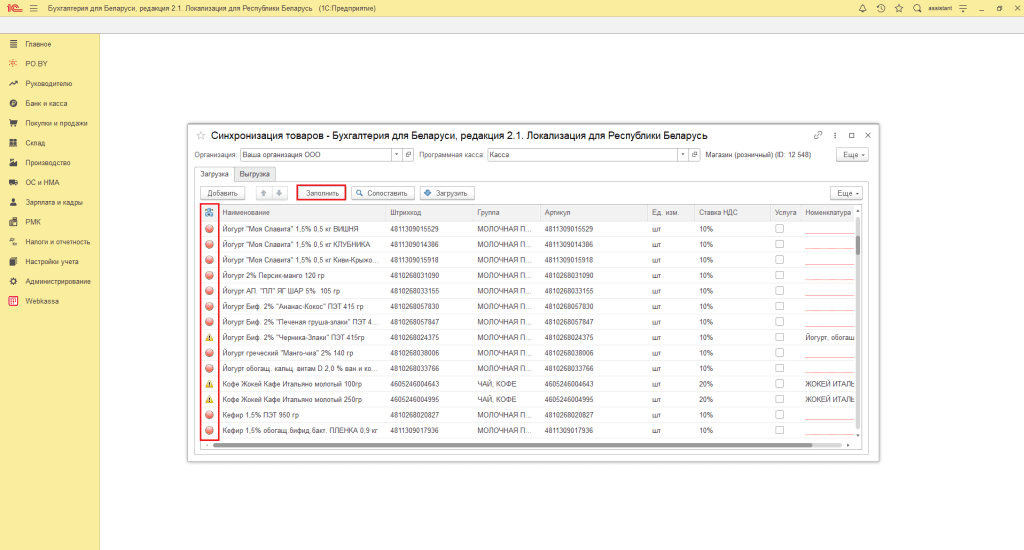Open the dialog three-dots menu
This screenshot has width=1024, height=550.
tap(835, 135)
